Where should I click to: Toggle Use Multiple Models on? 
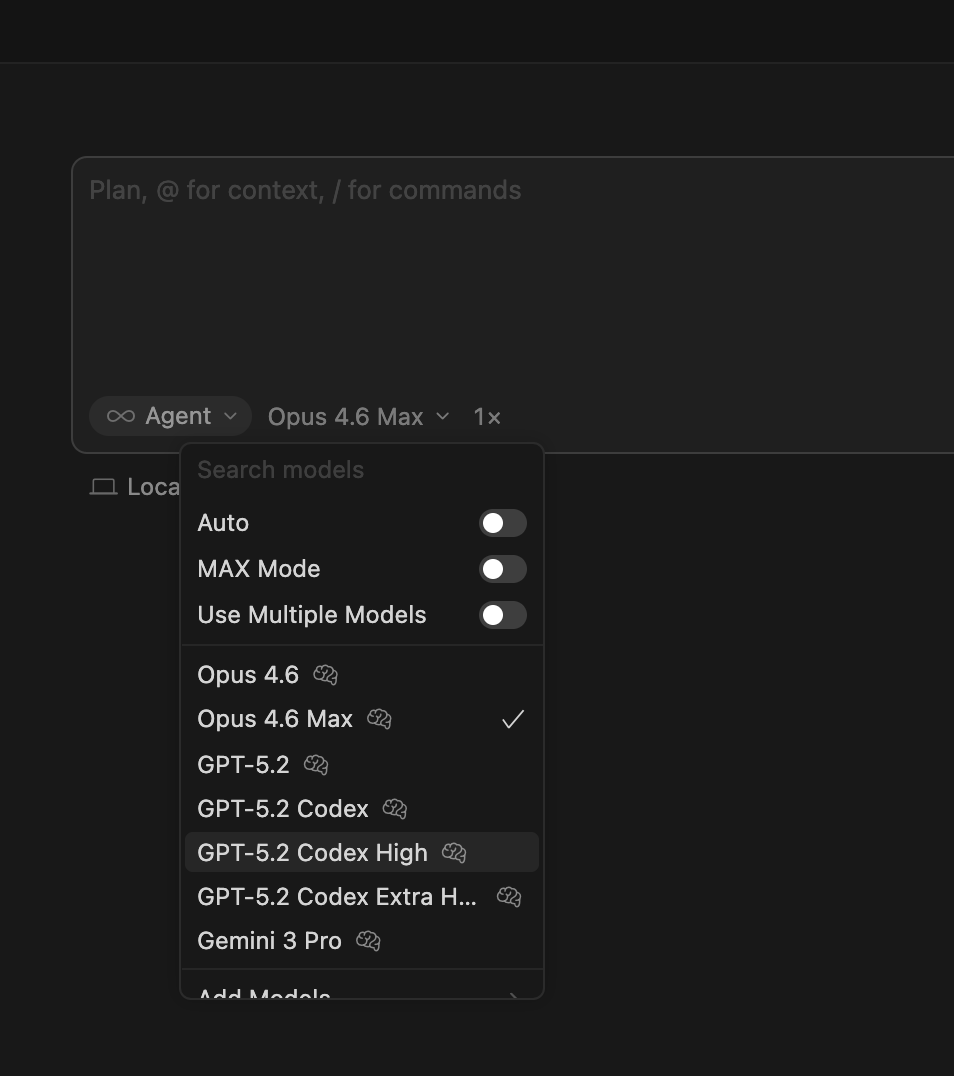click(x=502, y=615)
